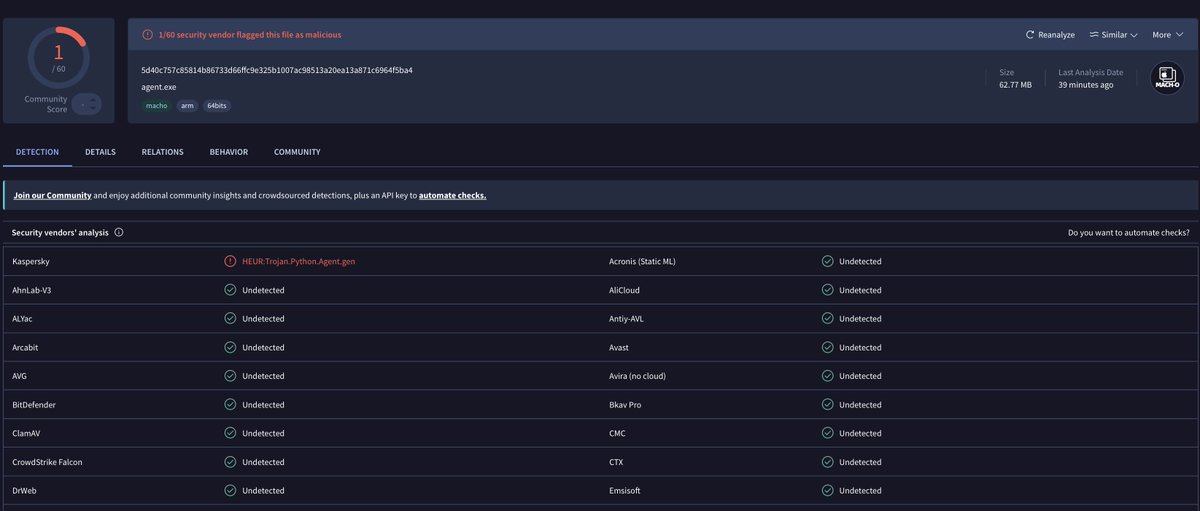1200x511 pixels.
Task: Click the checkmark icon in the AVG row
Action: point(230,376)
